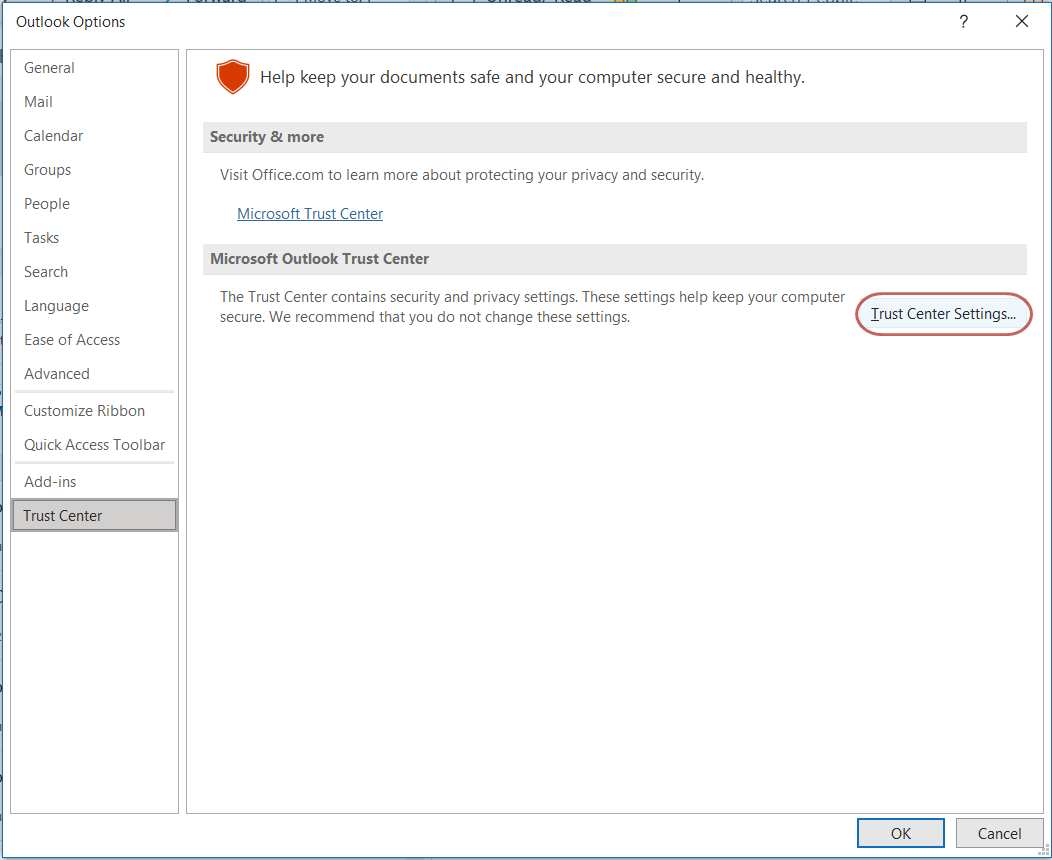Viewport: 1052px width, 860px height.
Task: Open Customize Ribbon category
Action: pyautogui.click(x=95, y=411)
